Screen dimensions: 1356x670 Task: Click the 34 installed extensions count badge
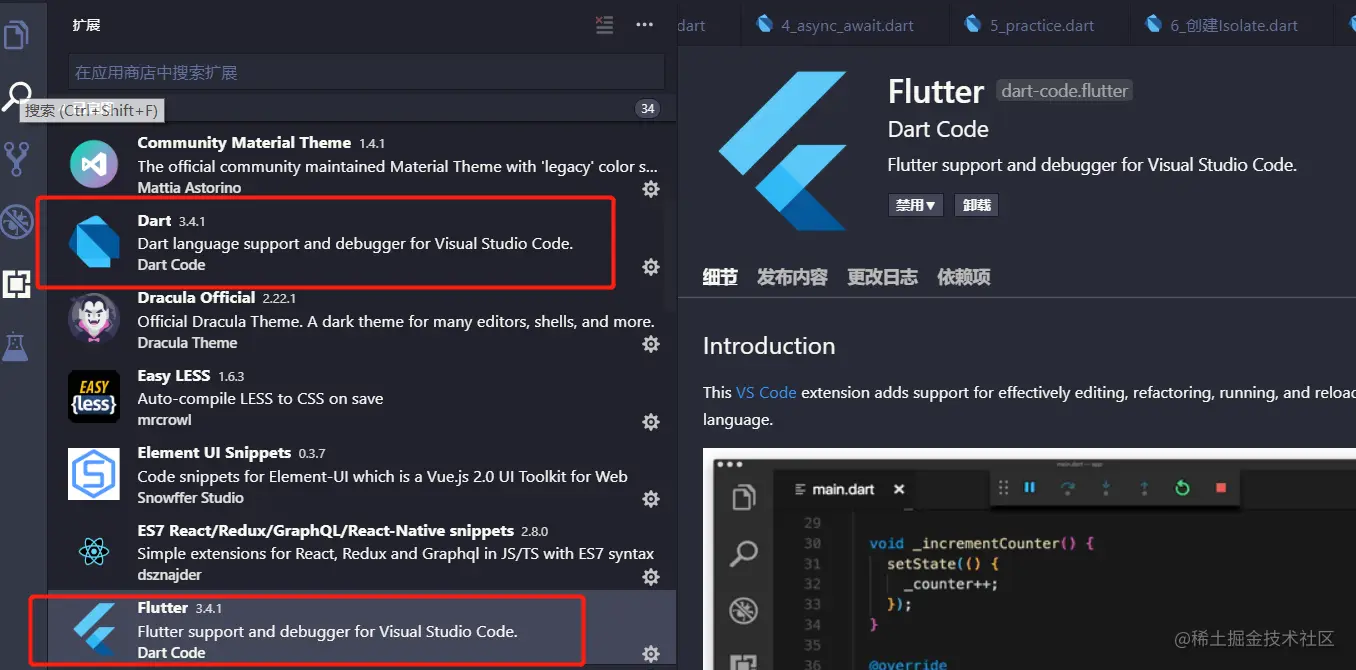[x=648, y=108]
